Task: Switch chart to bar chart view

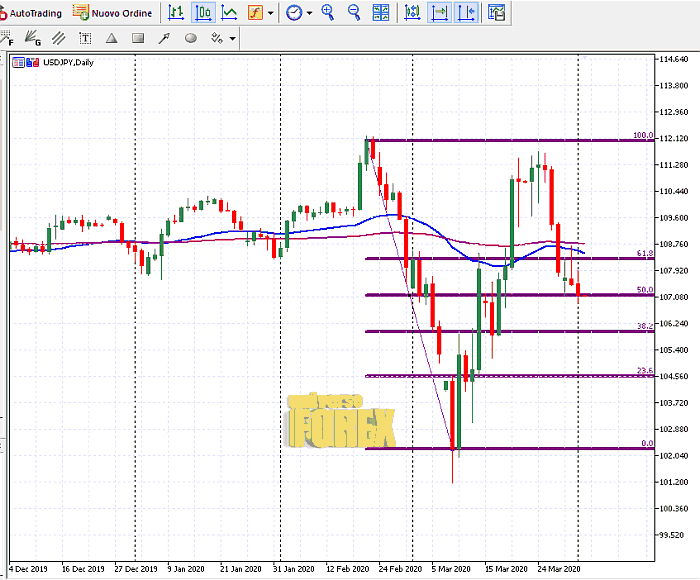Action: (x=176, y=13)
